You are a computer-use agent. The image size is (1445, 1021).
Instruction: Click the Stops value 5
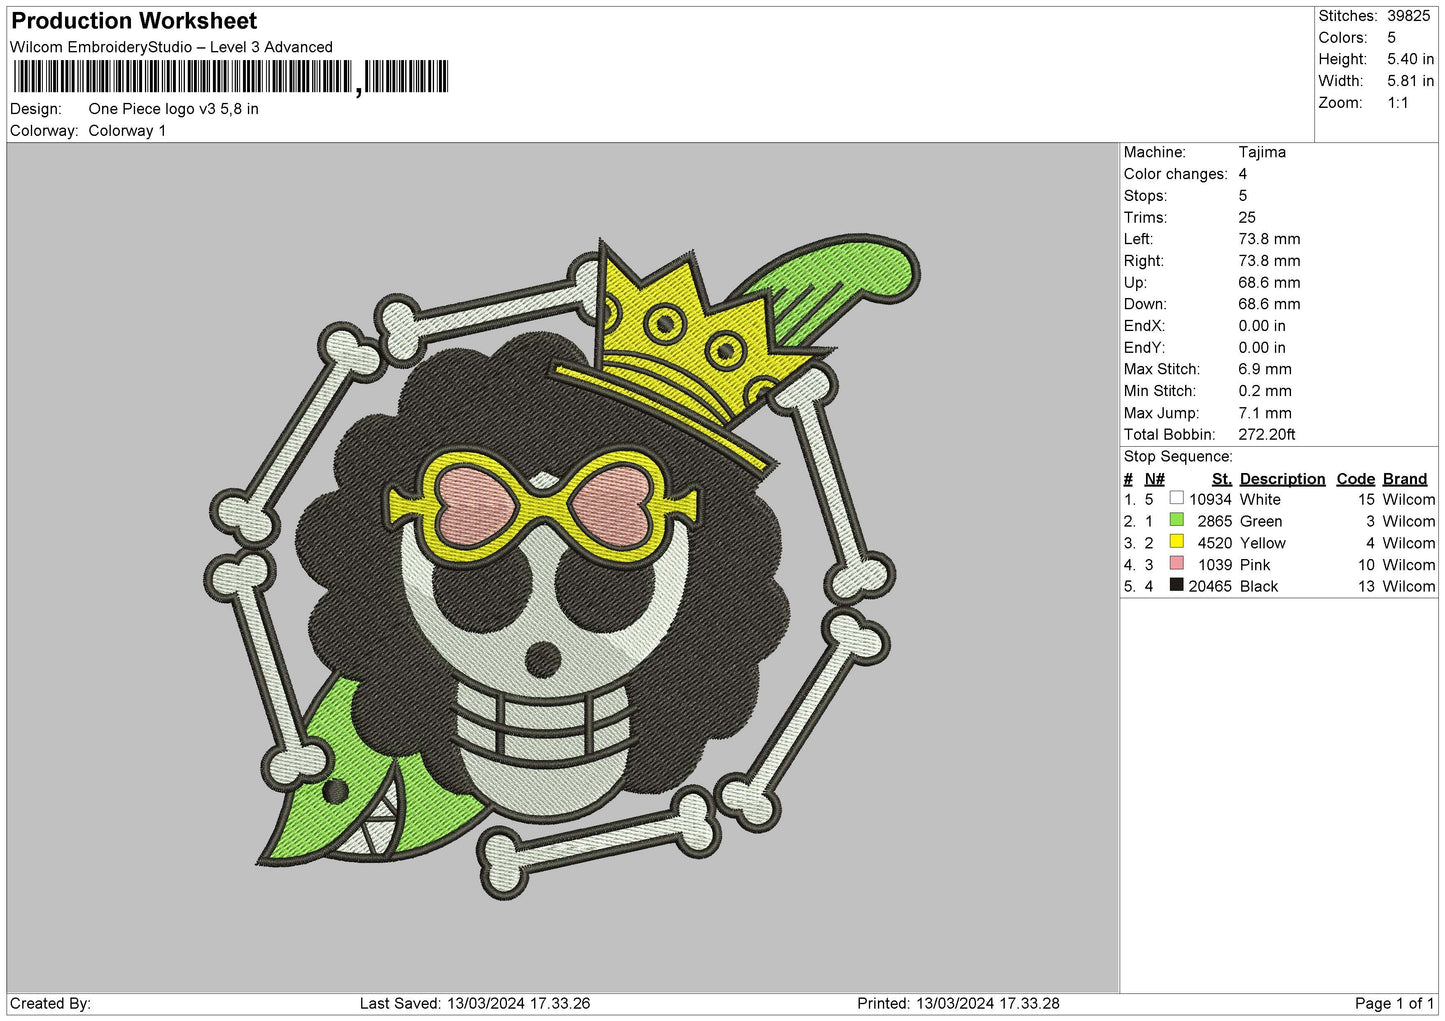click(x=1243, y=196)
